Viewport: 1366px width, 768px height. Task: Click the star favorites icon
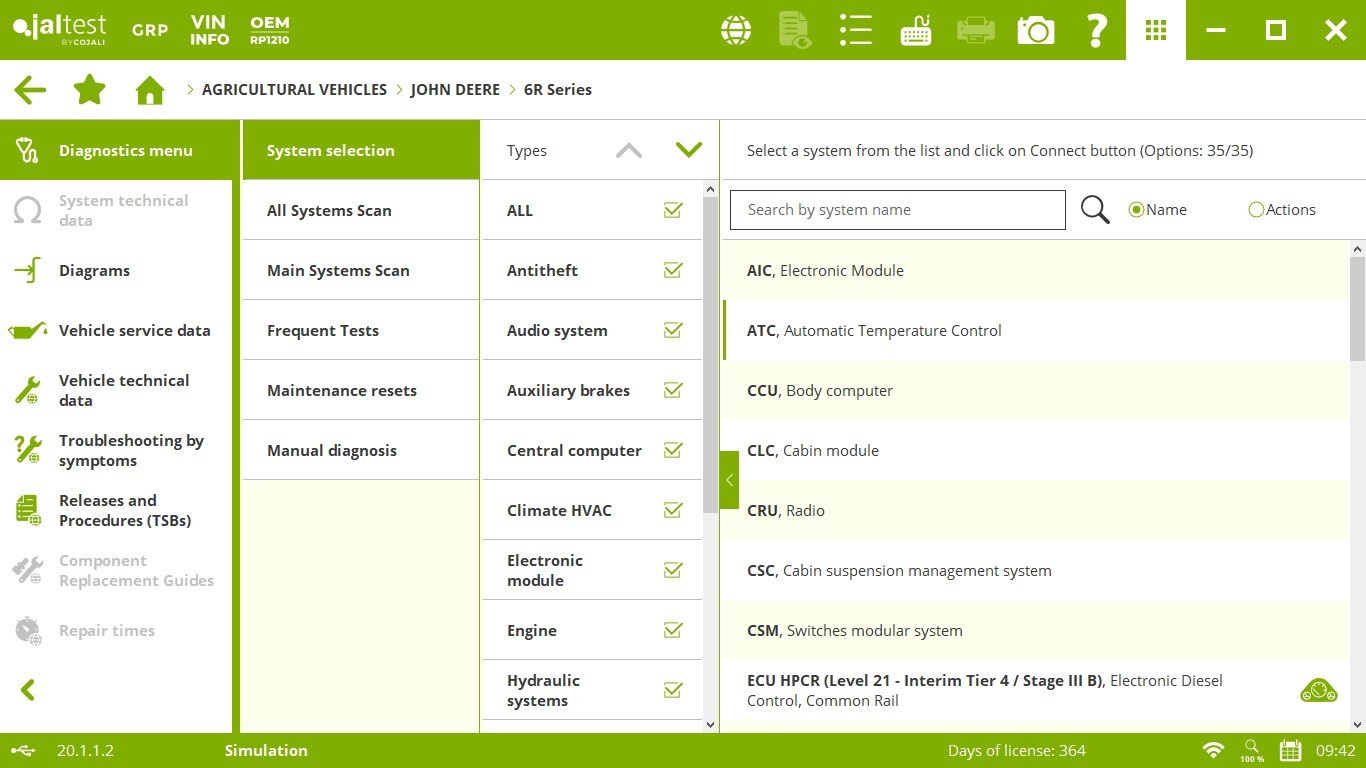(x=90, y=90)
